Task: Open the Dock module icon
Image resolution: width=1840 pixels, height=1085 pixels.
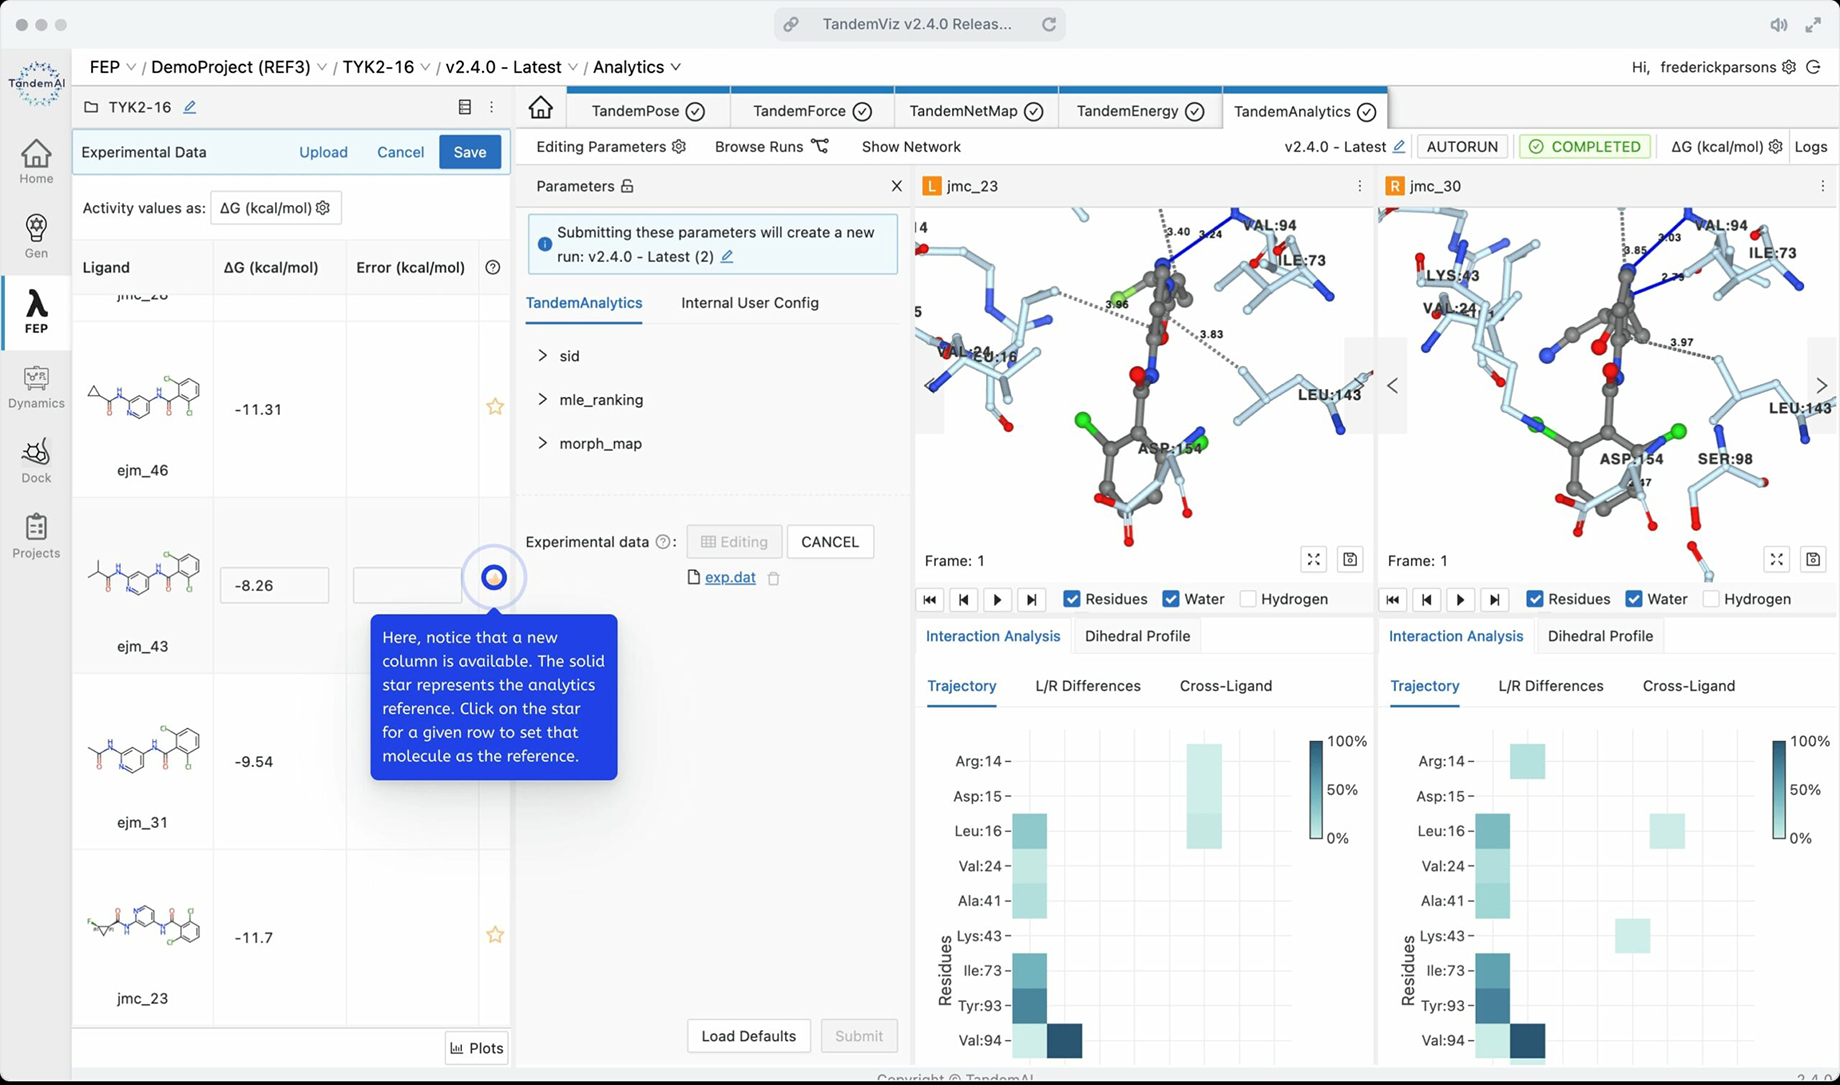Action: (x=36, y=460)
